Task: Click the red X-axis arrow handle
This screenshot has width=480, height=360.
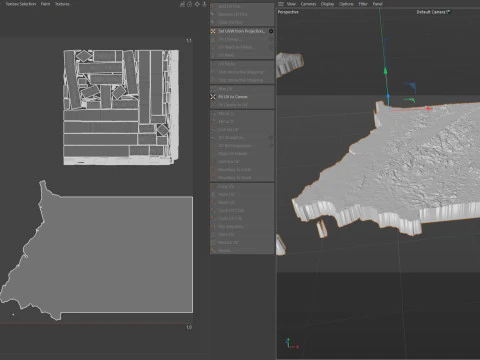Action: [x=429, y=108]
